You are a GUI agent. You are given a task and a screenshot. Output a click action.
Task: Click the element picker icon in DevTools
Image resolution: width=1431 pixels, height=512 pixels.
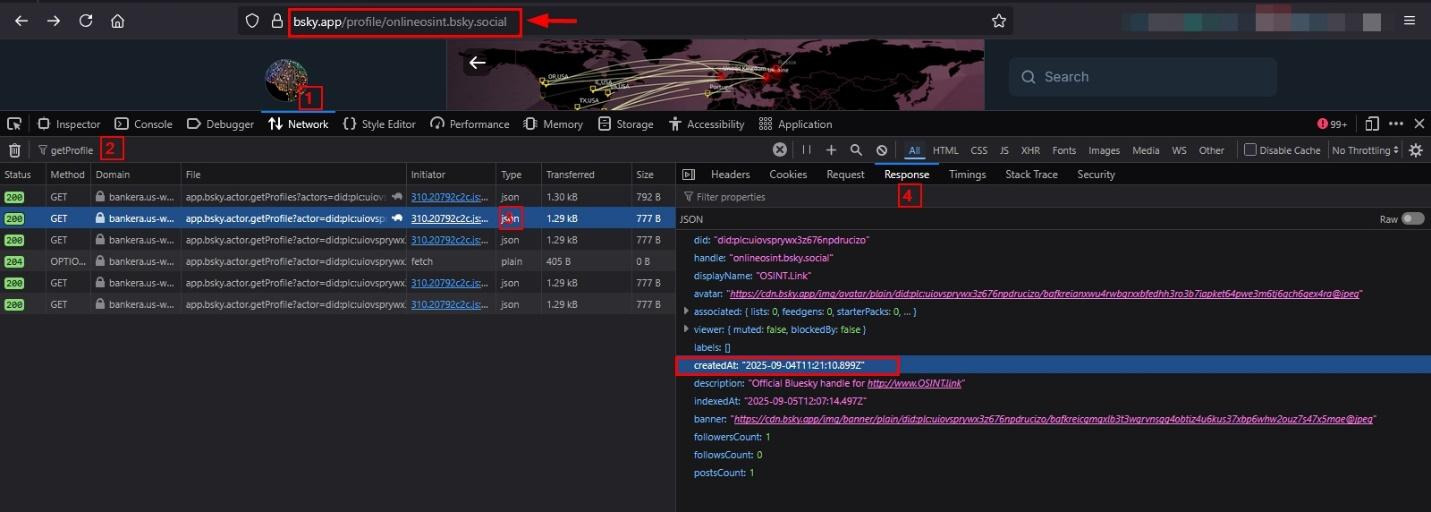click(x=14, y=124)
